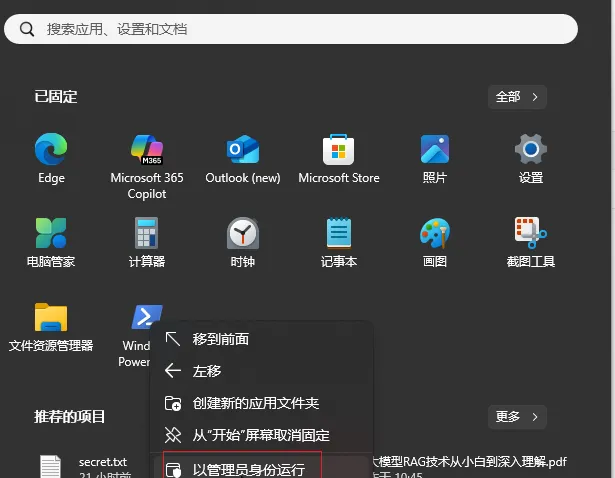Choose 从"开始"屏幕取消固定 option
Screen dimensions: 615x478
click(261, 435)
